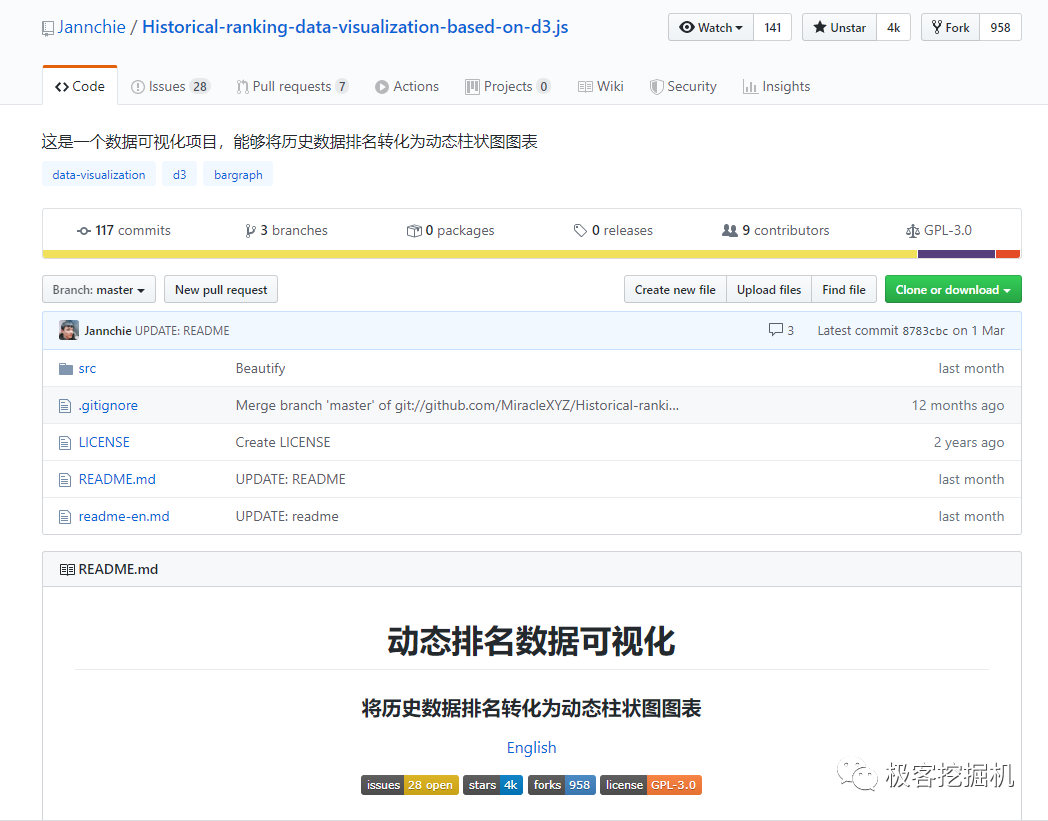Image resolution: width=1048 pixels, height=821 pixels.
Task: Open the Historical-ranking-data-visualization-based-on-d3.js repo link
Action: coord(355,27)
